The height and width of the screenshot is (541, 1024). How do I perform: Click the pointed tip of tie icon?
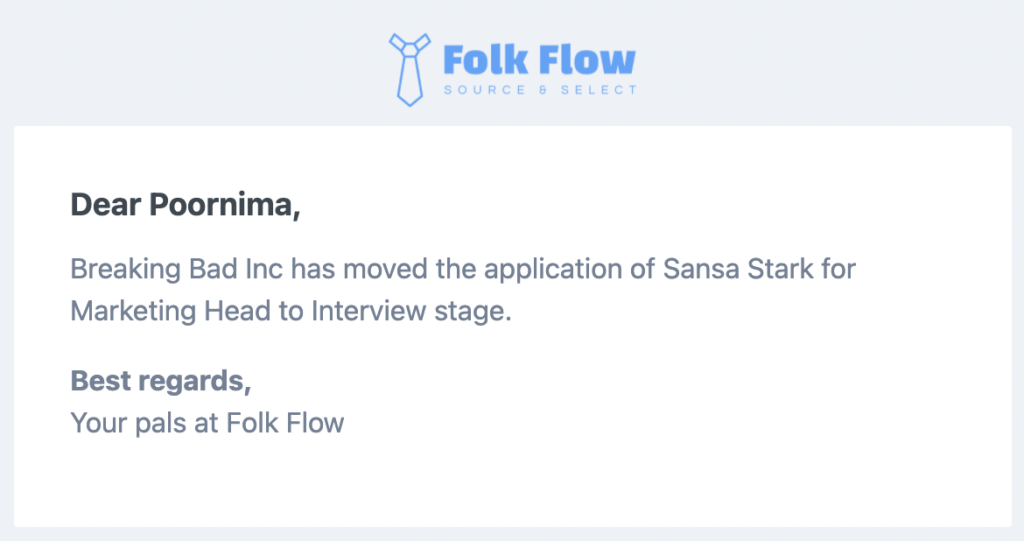pyautogui.click(x=410, y=101)
